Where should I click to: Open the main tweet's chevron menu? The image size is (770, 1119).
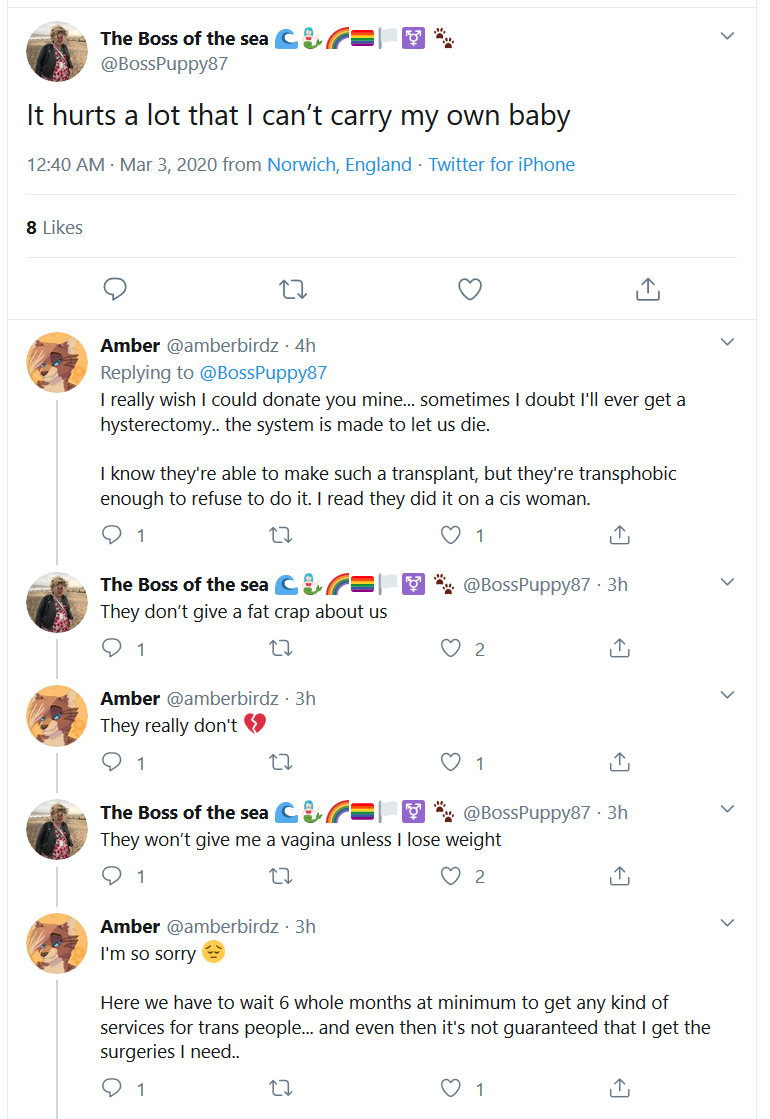[x=727, y=36]
